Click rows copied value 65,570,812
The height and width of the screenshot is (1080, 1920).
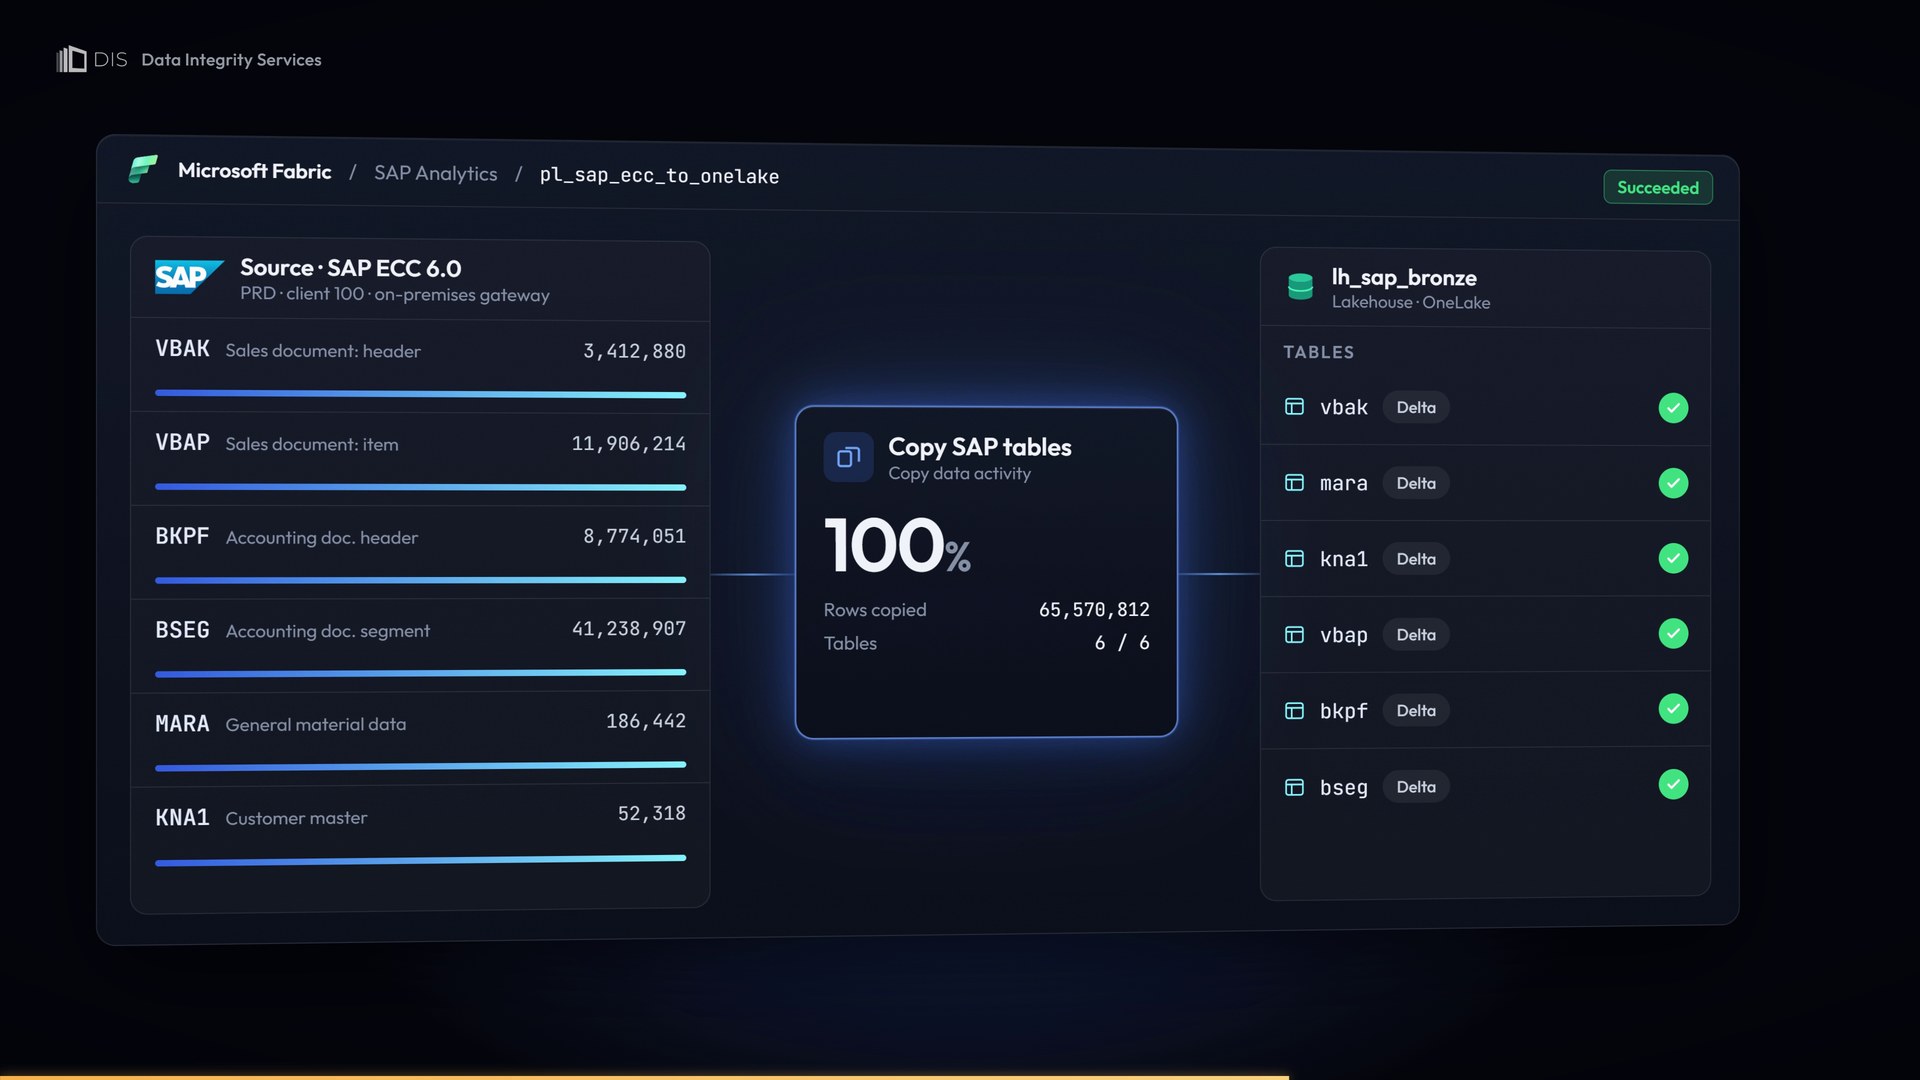click(x=1094, y=610)
